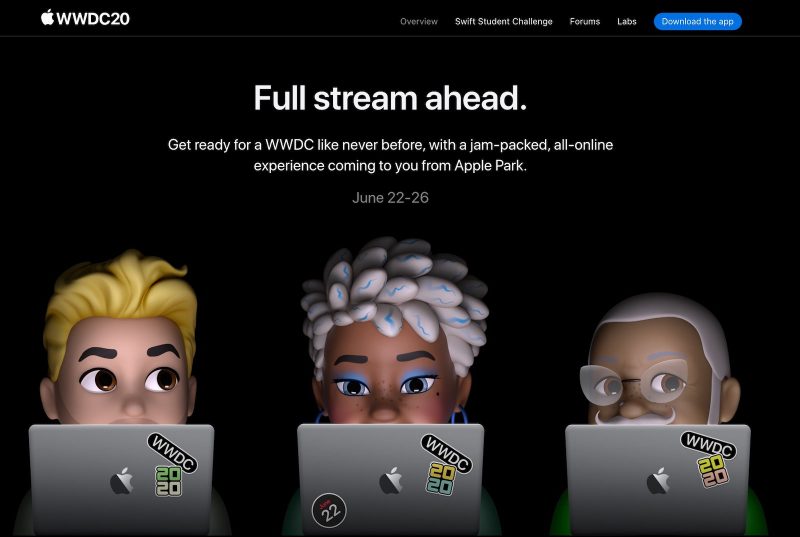Image resolution: width=800 pixels, height=537 pixels.
Task: Go to the Forums section
Action: click(585, 21)
